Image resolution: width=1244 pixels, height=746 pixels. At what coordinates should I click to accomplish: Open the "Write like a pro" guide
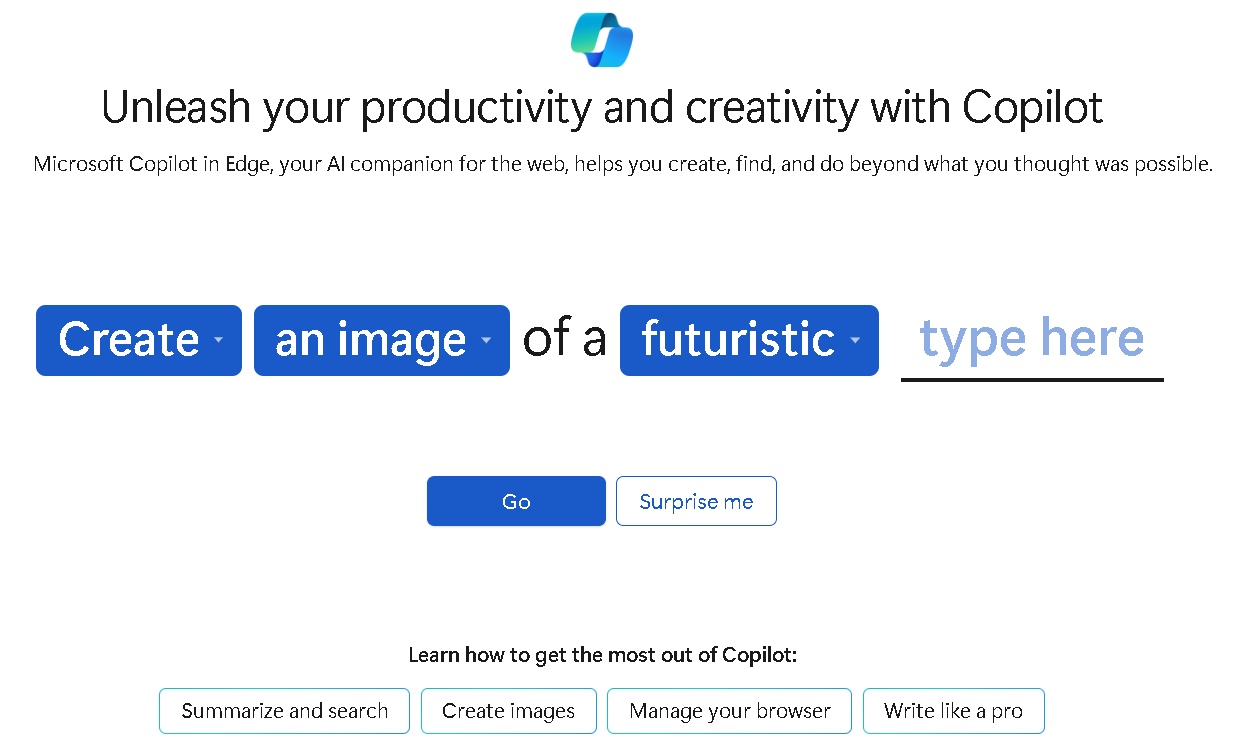point(953,710)
